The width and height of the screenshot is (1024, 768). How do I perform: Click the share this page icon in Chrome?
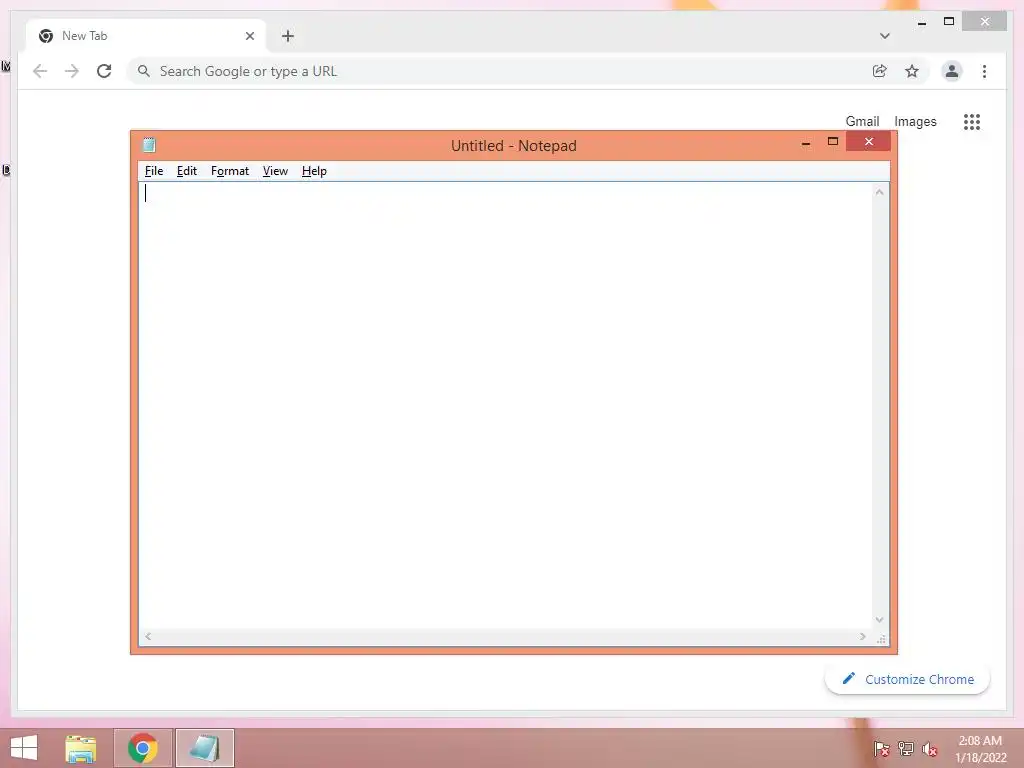[880, 71]
